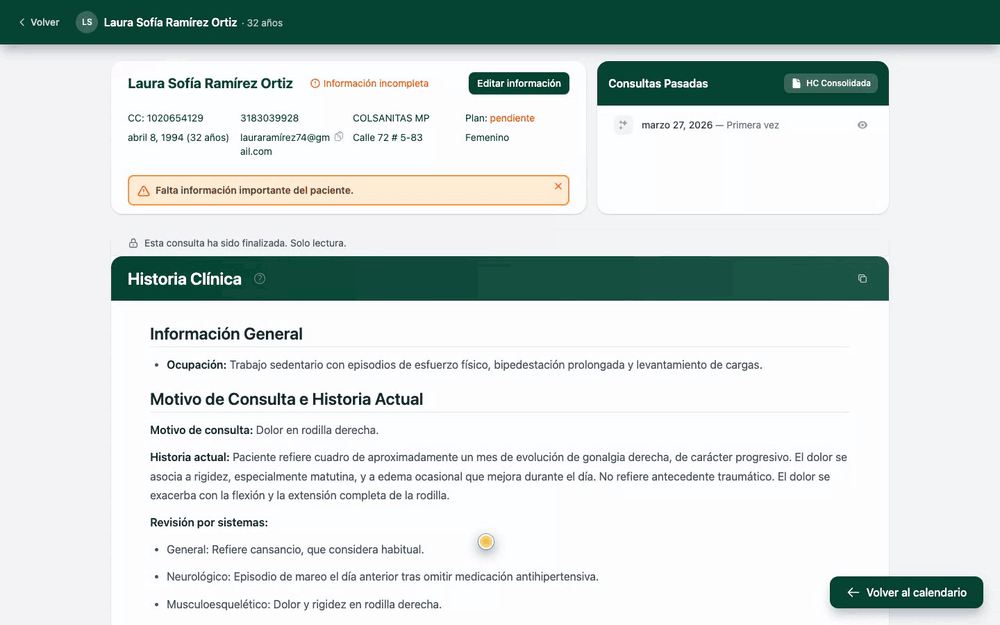View the marzo 27, 2026 consultation
This screenshot has width=1000, height=625.
[x=862, y=125]
